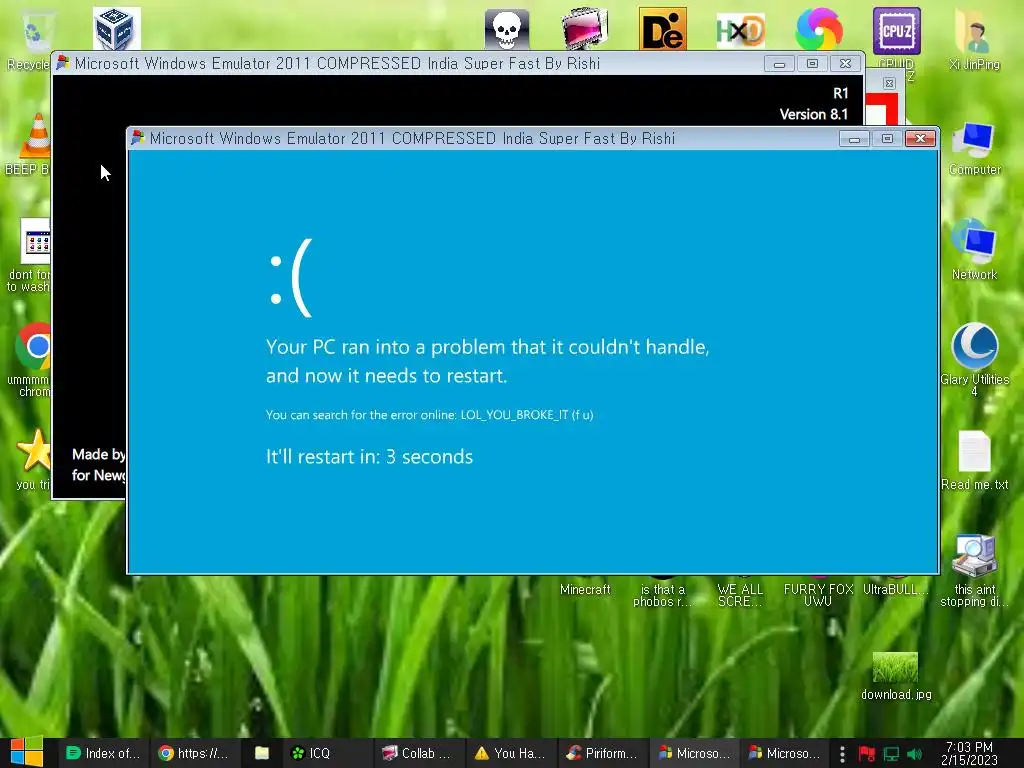Open the Xi JinPing folder icon
Screen dimensions: 1024x768
974,39
